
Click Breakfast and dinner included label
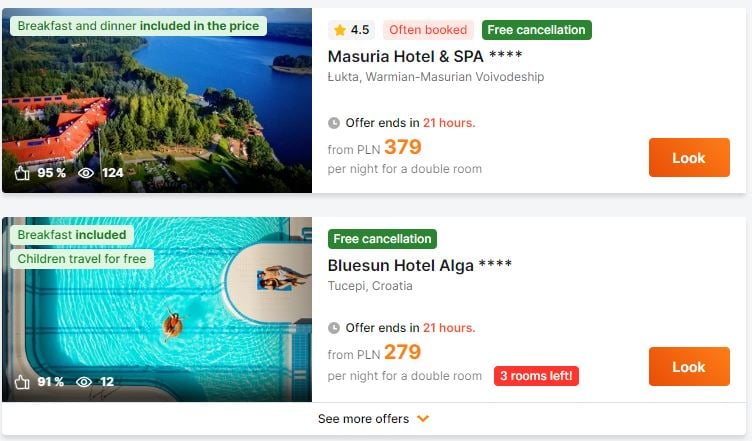(138, 26)
